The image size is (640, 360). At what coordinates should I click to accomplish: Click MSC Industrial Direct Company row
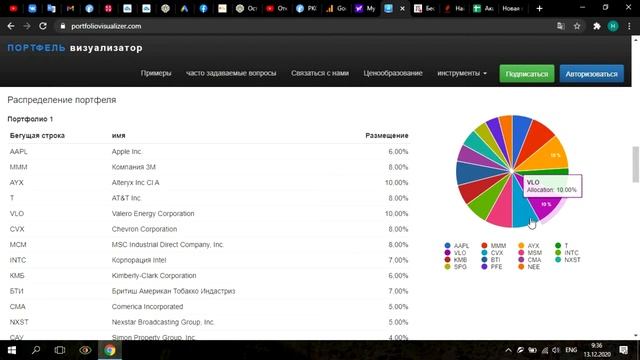(209, 244)
